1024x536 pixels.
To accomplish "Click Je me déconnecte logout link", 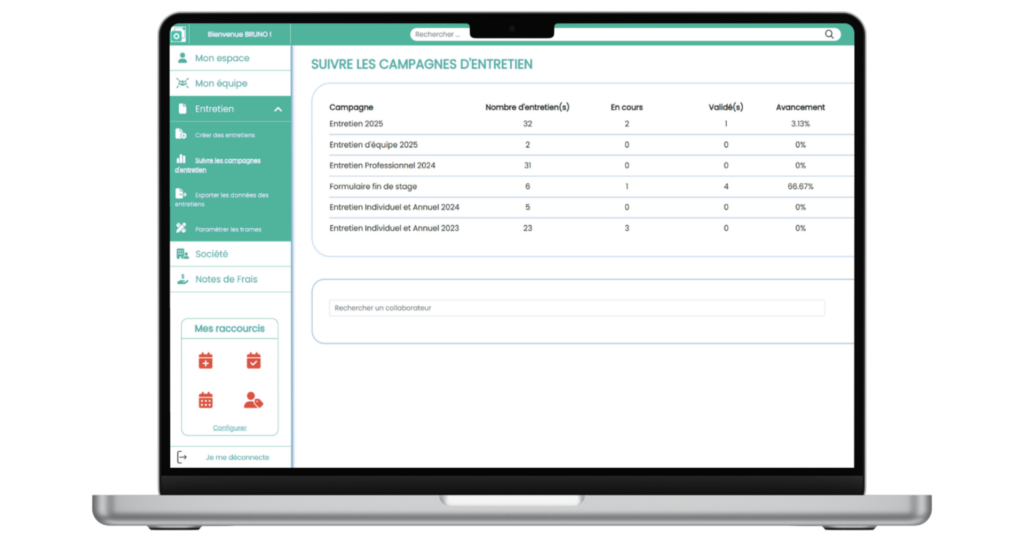I will tap(237, 457).
